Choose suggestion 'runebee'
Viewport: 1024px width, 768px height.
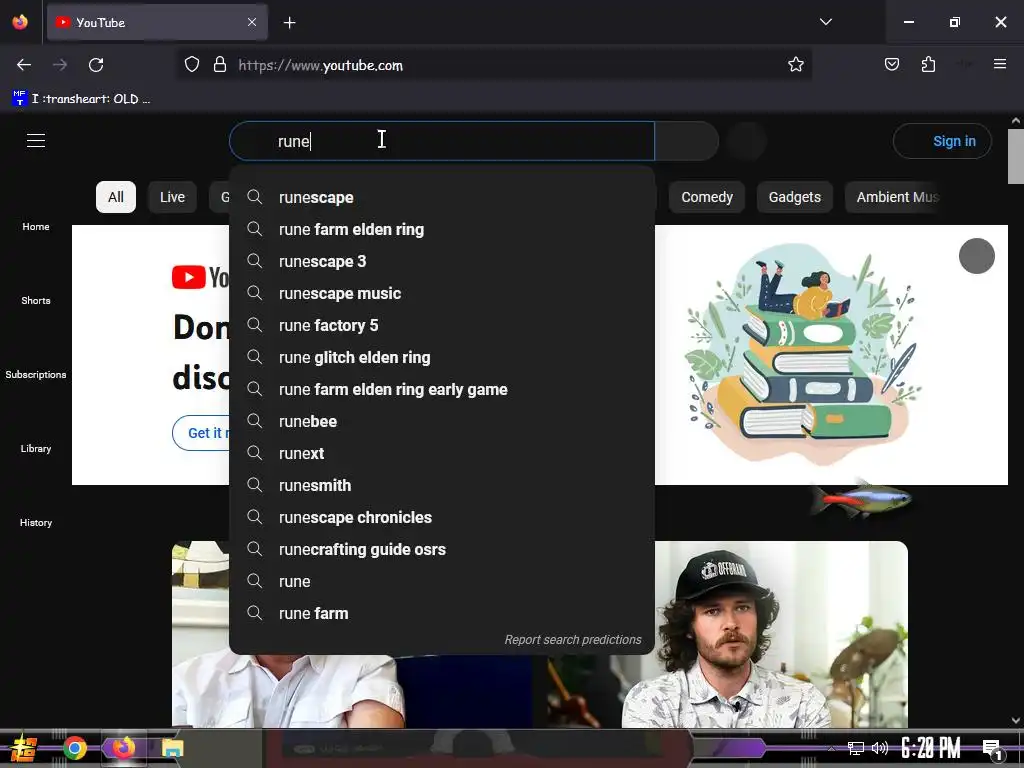(442, 421)
